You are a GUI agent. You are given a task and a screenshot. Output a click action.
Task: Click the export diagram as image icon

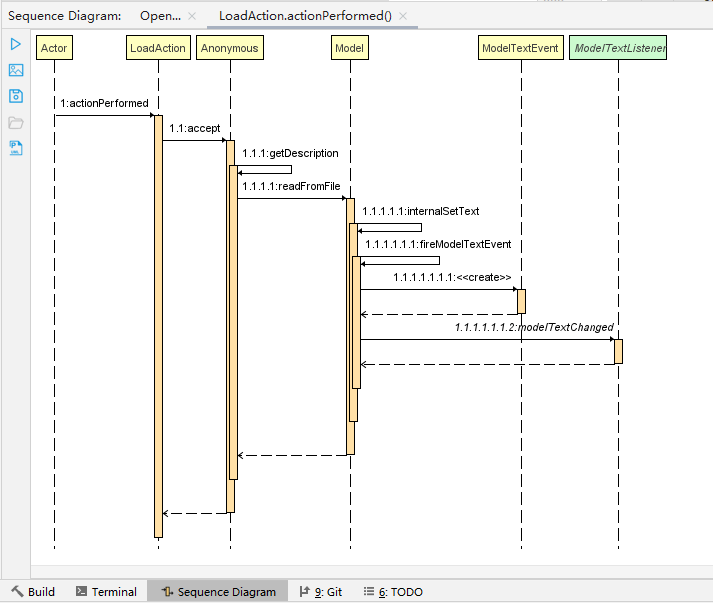(x=16, y=70)
